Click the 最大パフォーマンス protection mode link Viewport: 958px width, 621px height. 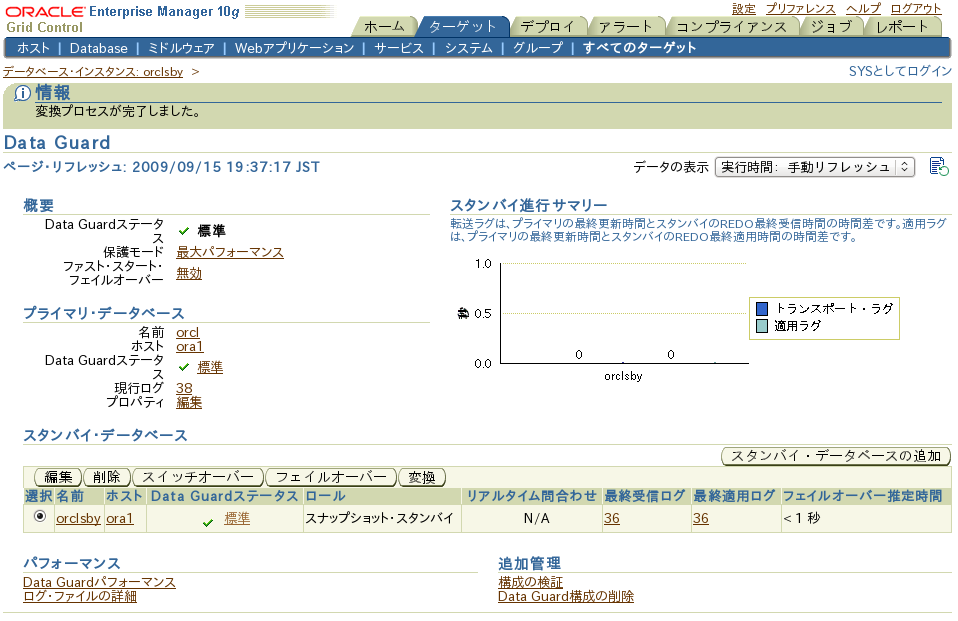click(x=230, y=252)
